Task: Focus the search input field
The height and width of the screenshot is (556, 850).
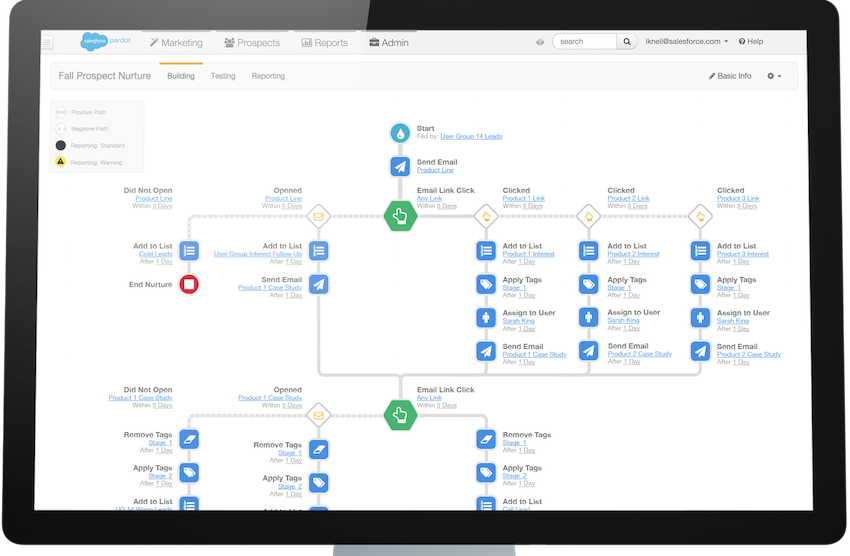Action: point(585,42)
